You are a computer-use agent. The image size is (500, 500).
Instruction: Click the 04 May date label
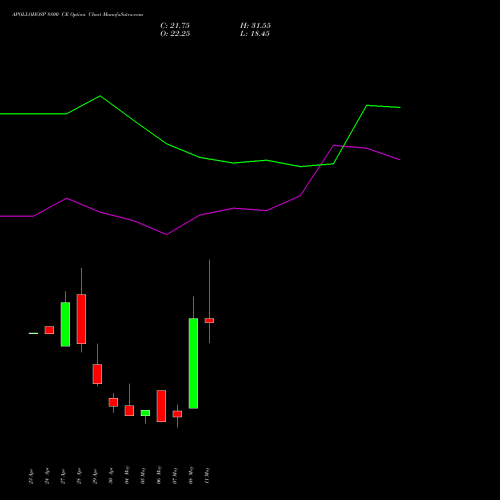pos(127,475)
